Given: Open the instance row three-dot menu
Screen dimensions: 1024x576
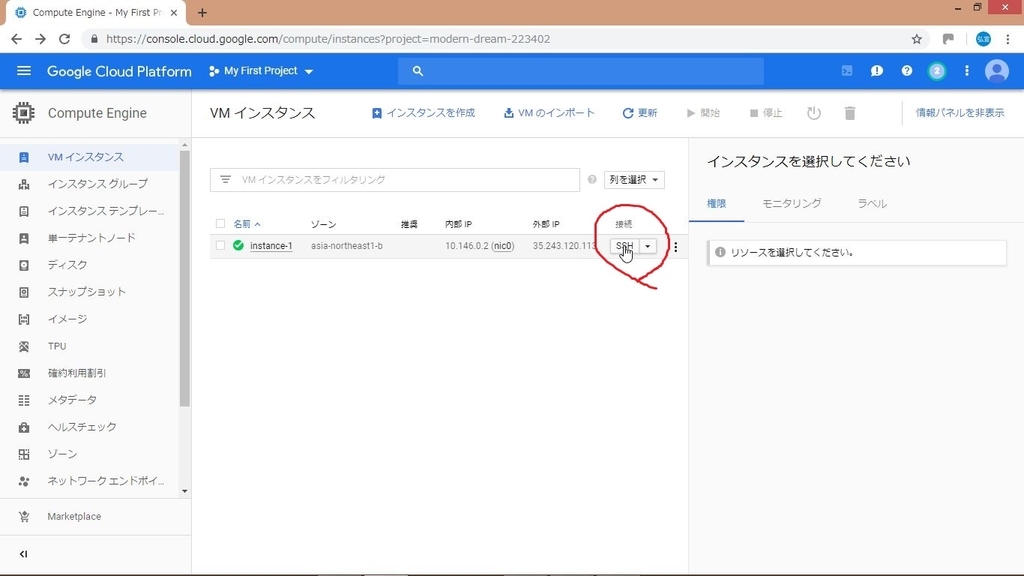Looking at the screenshot, I should pyautogui.click(x=676, y=246).
